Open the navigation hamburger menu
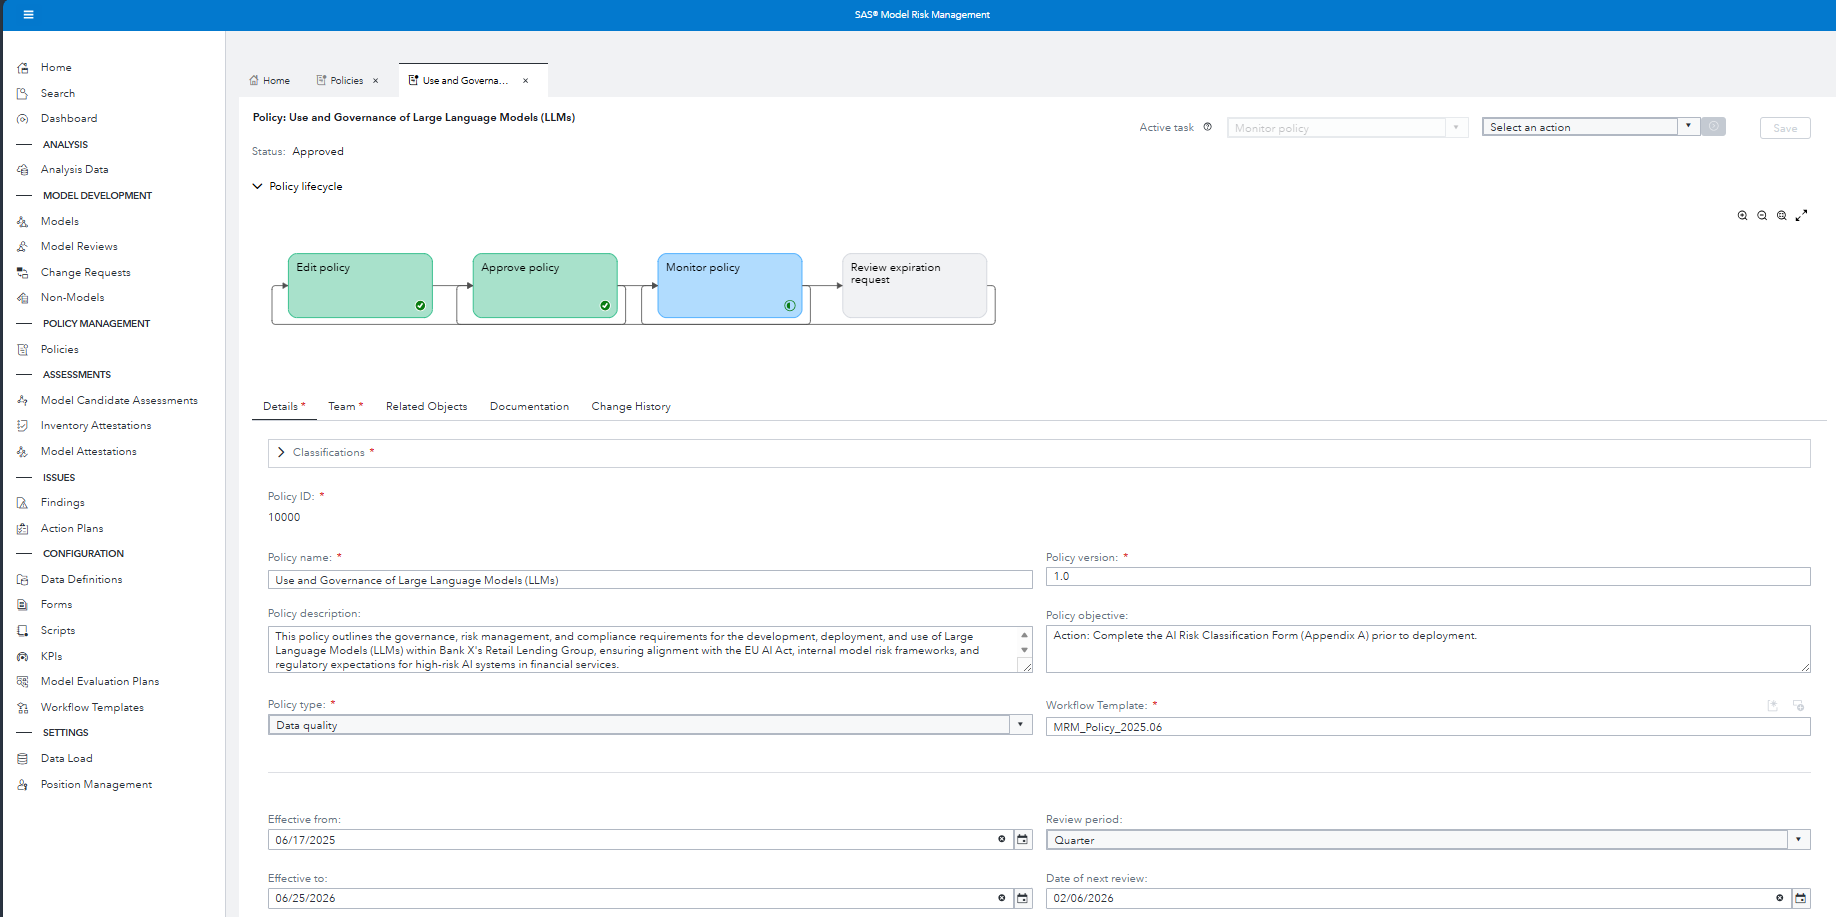This screenshot has width=1836, height=917. click(x=29, y=14)
